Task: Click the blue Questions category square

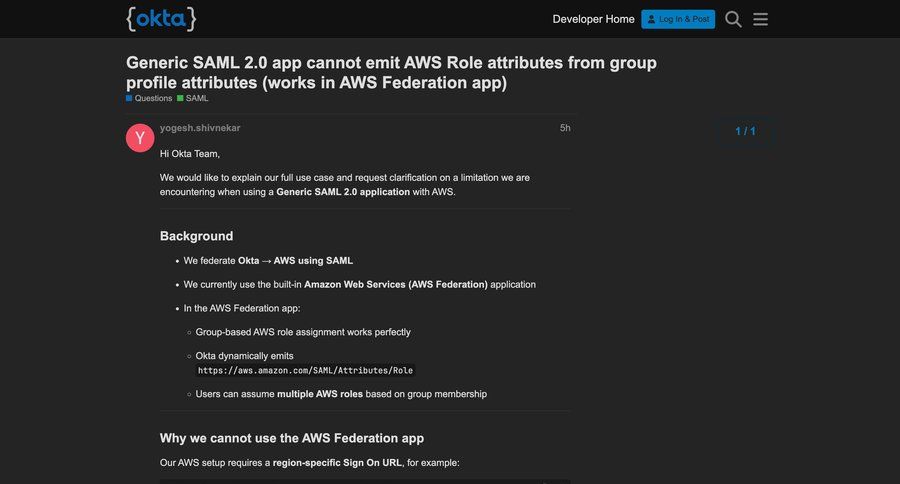Action: coord(129,98)
